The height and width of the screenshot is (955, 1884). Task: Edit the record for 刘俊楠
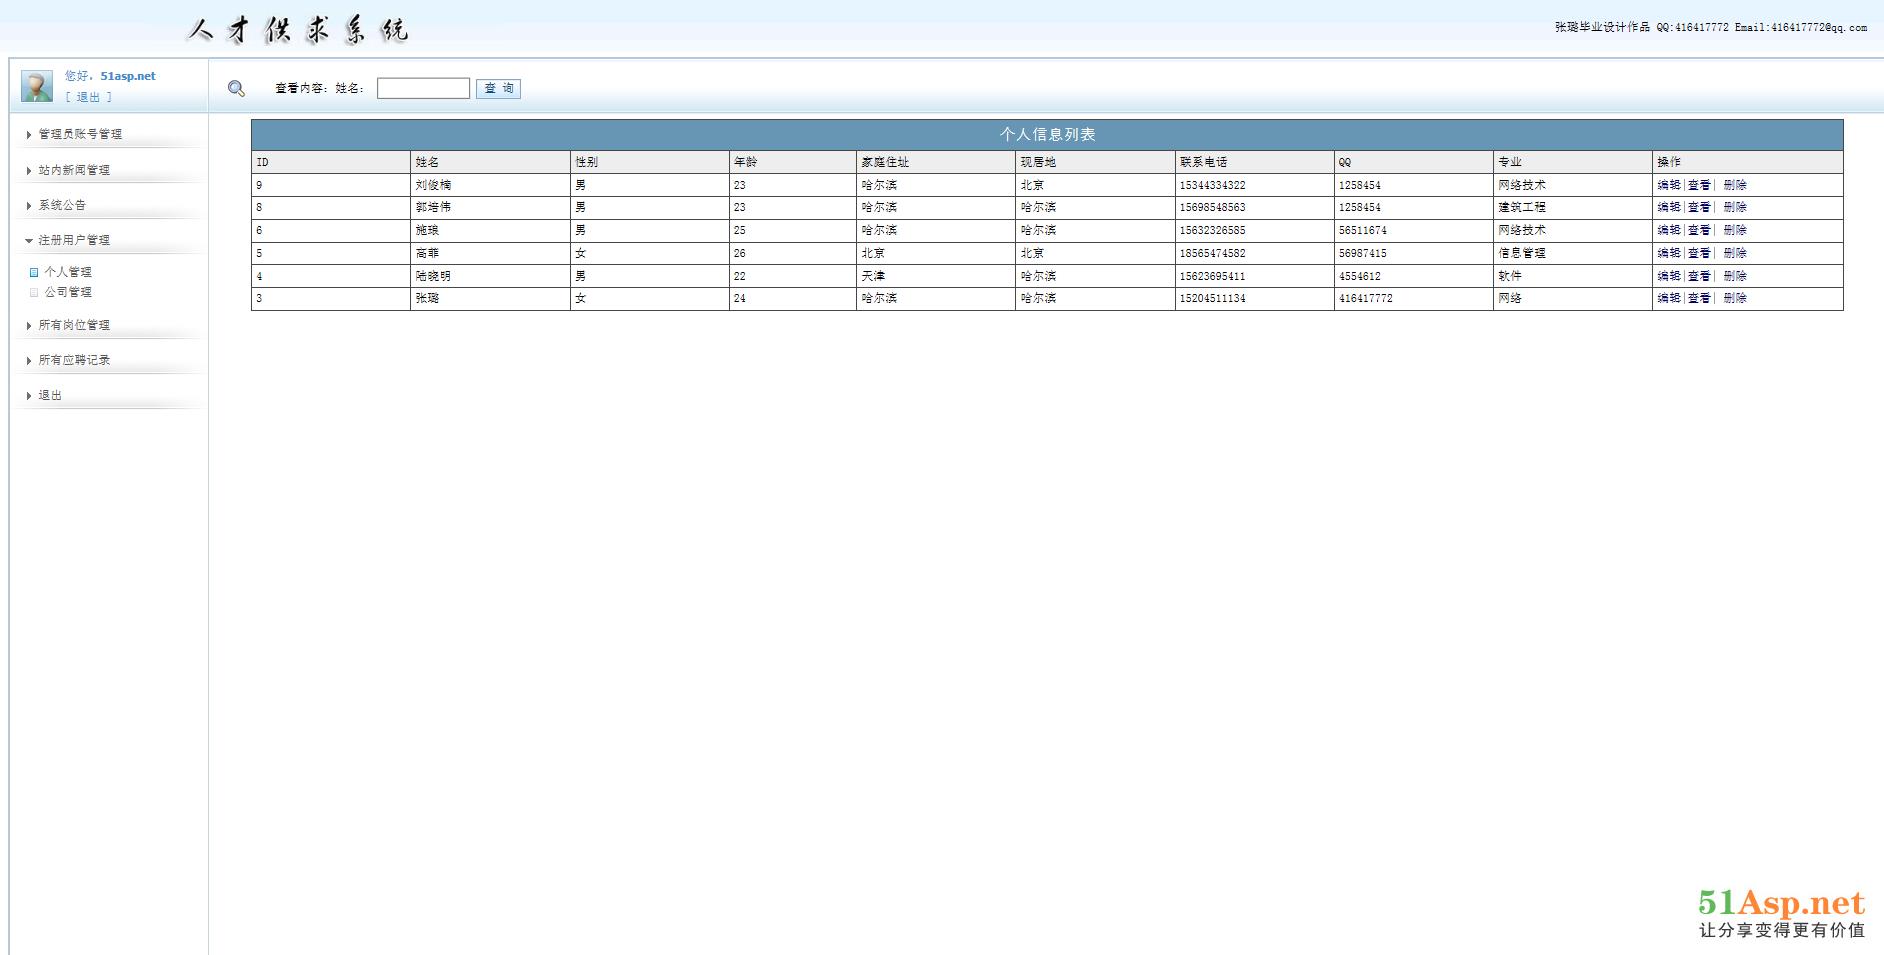1668,185
